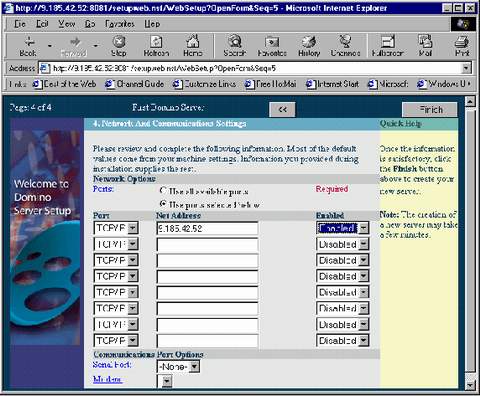Open the Favorites toolbar icon
The image size is (480, 396).
(x=272, y=42)
